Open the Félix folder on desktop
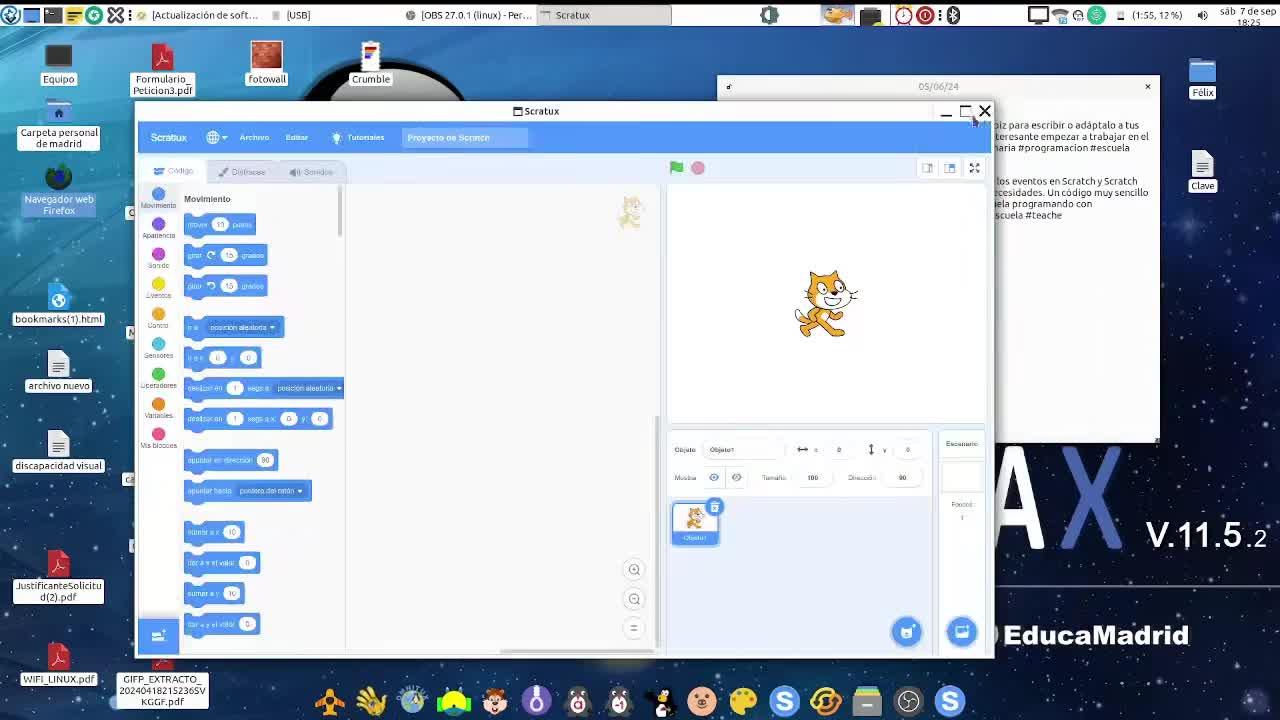The height and width of the screenshot is (720, 1280). tap(1202, 78)
